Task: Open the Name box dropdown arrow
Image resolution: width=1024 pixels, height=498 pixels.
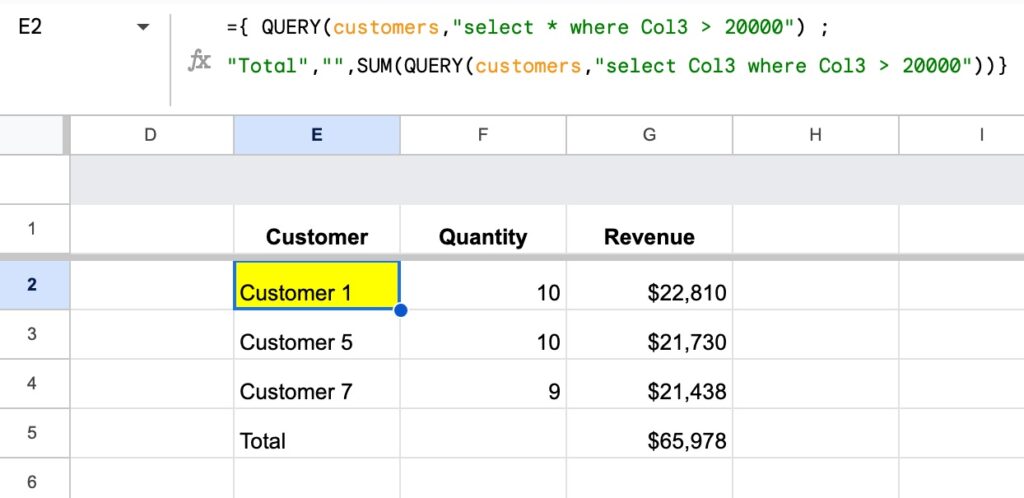Action: coord(142,27)
